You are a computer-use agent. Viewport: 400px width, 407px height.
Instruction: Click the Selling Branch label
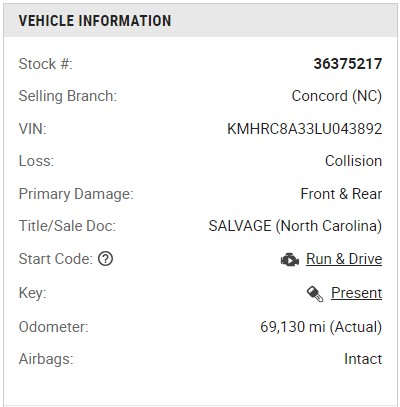(68, 96)
